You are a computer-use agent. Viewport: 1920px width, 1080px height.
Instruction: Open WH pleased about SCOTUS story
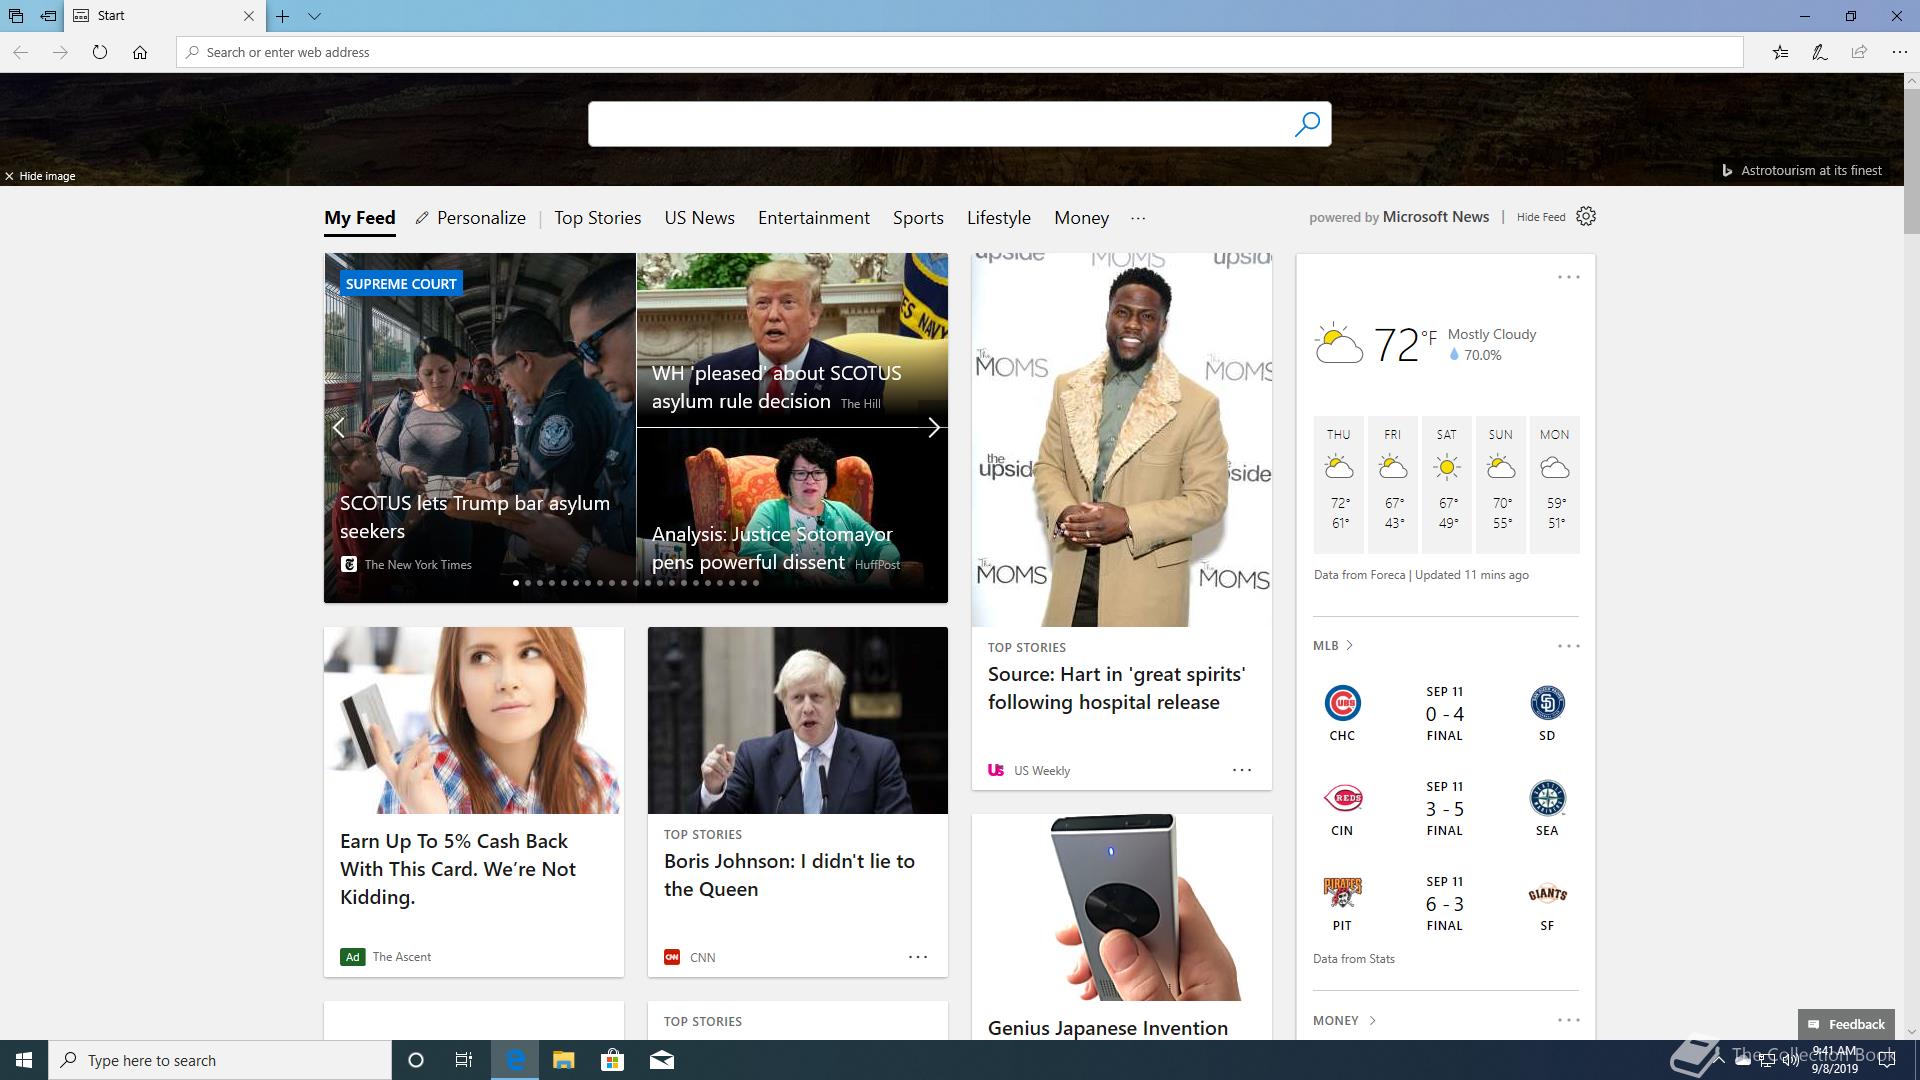pos(777,387)
